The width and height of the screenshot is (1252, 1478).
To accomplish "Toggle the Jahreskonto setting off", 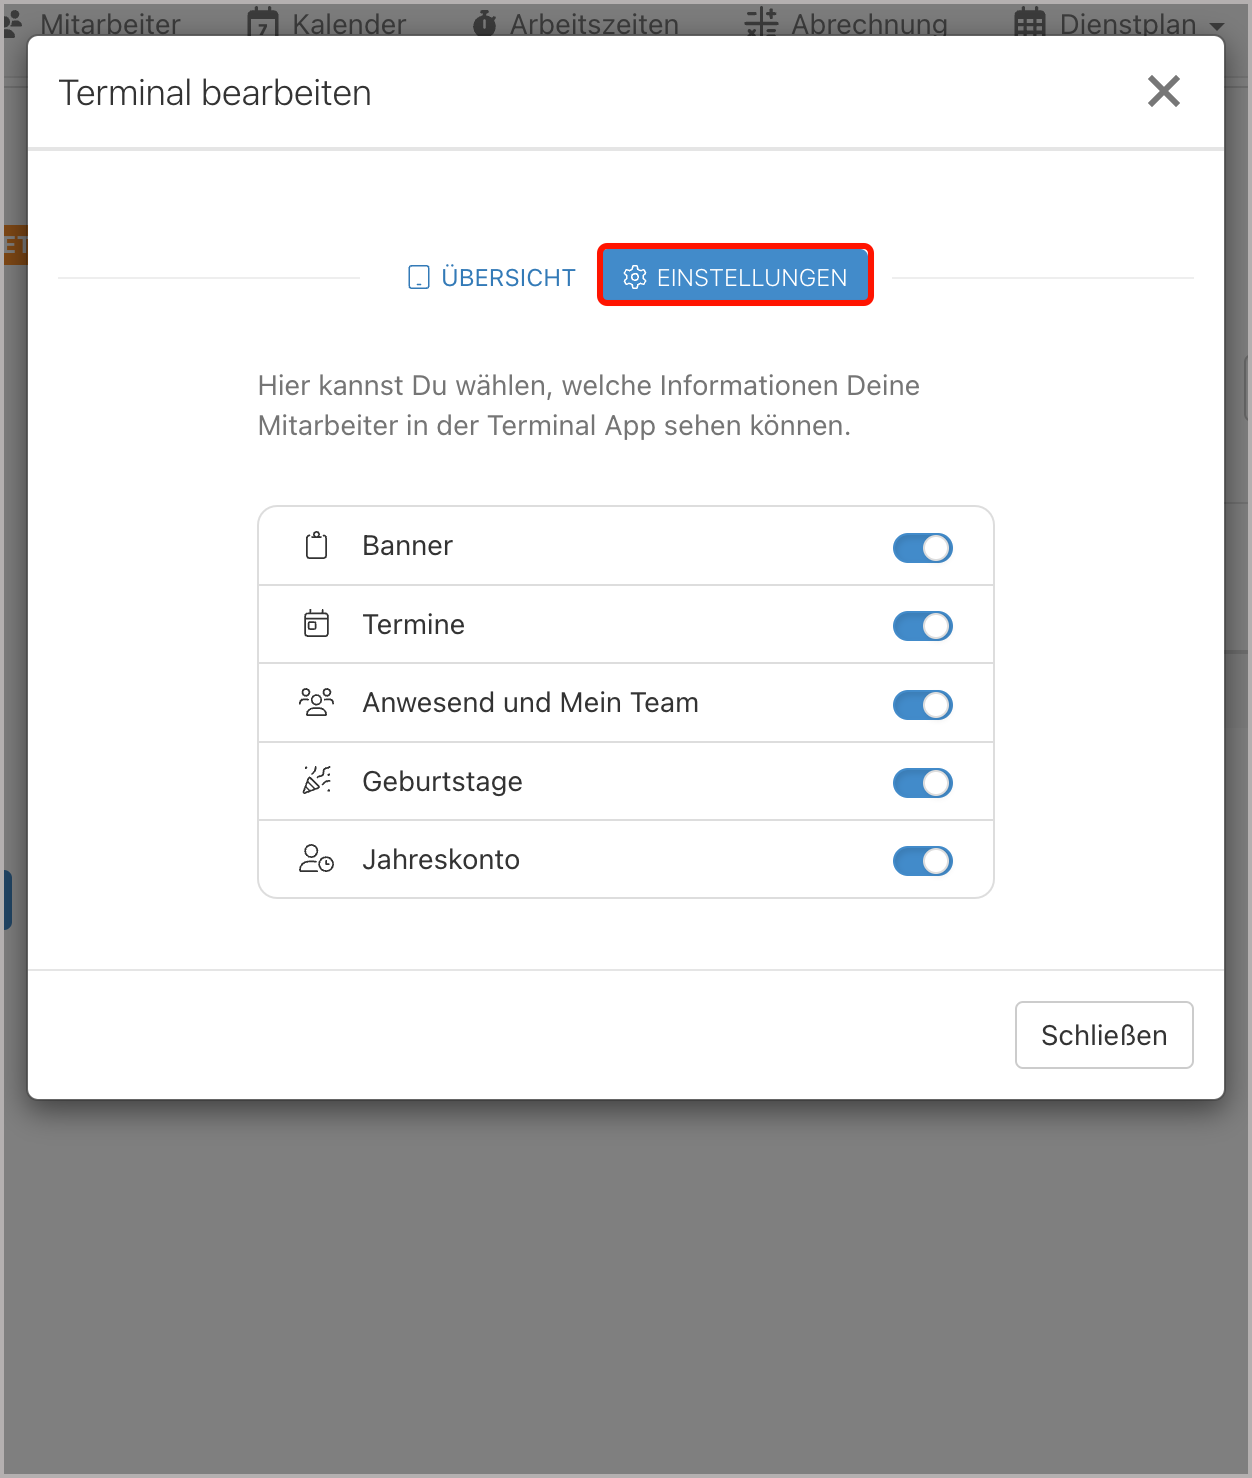I will click(922, 860).
